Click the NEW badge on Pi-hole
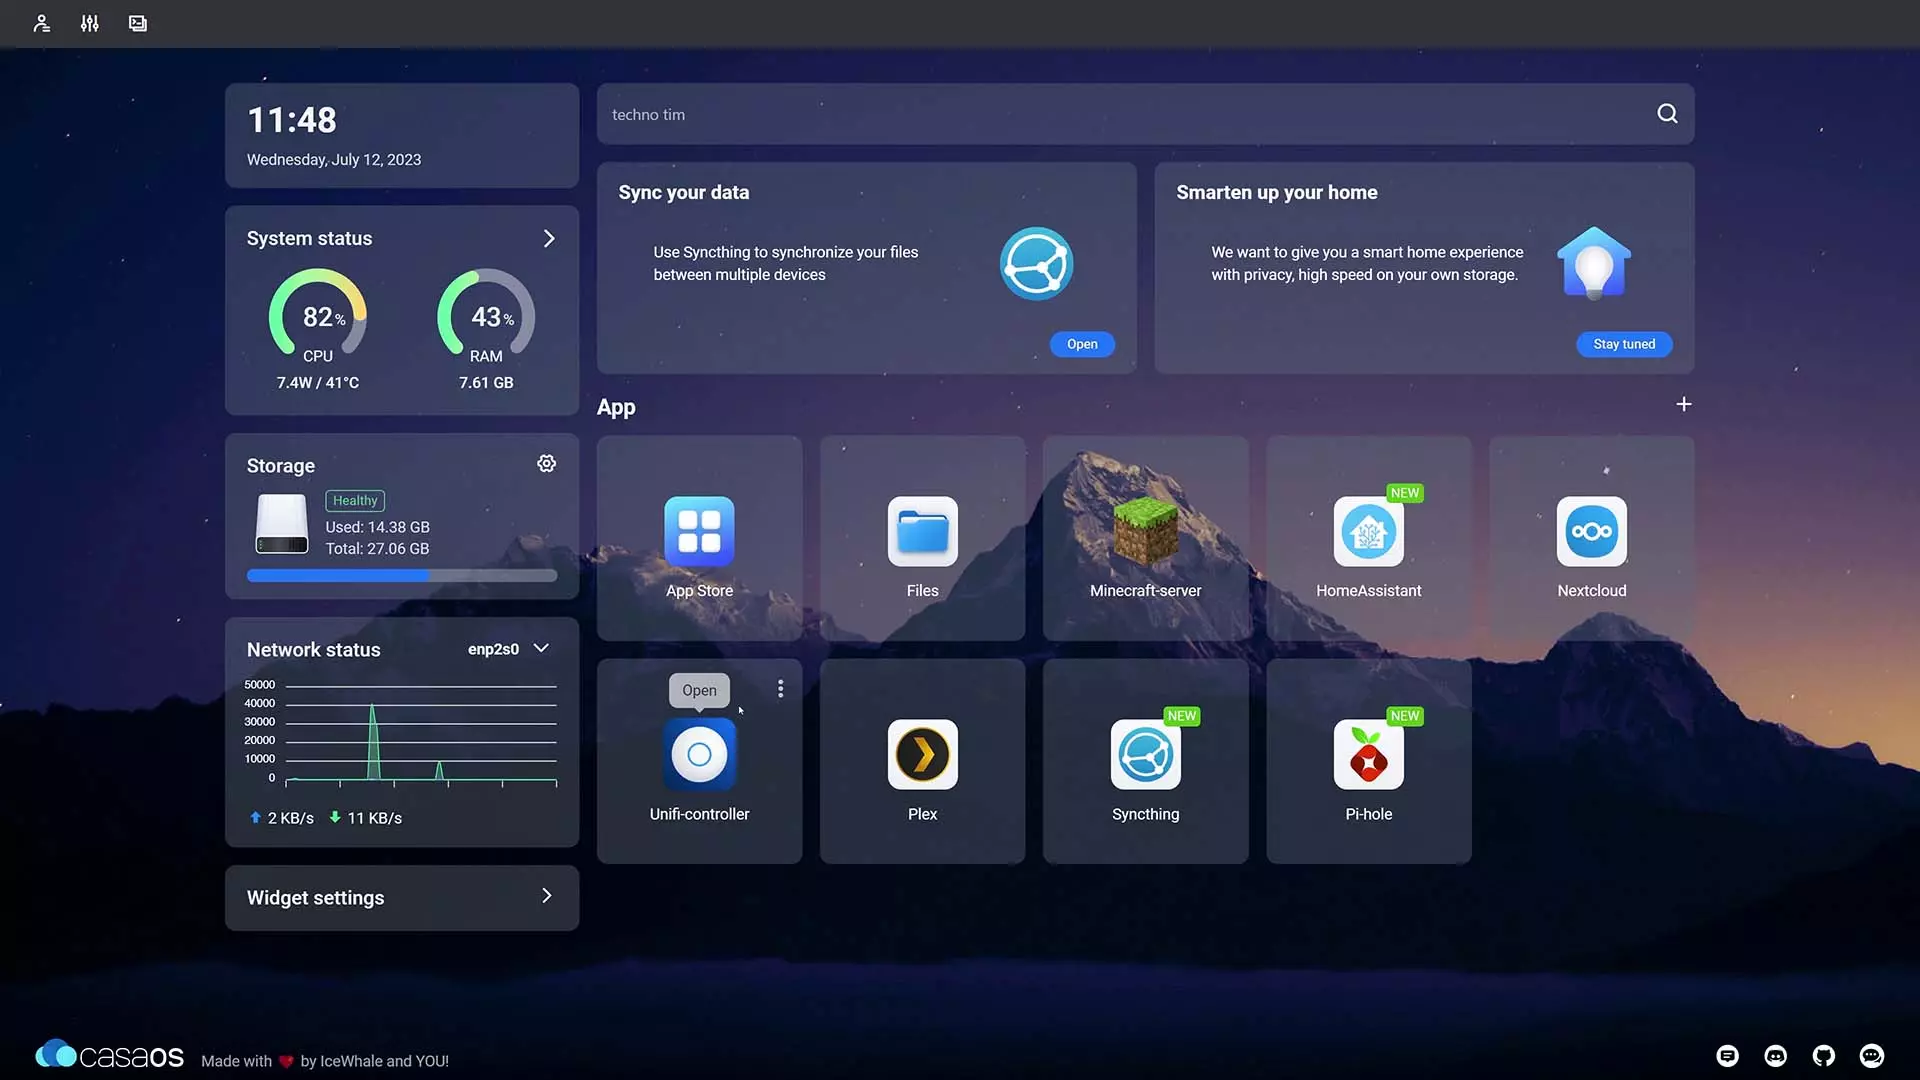1920x1080 pixels. (1405, 716)
